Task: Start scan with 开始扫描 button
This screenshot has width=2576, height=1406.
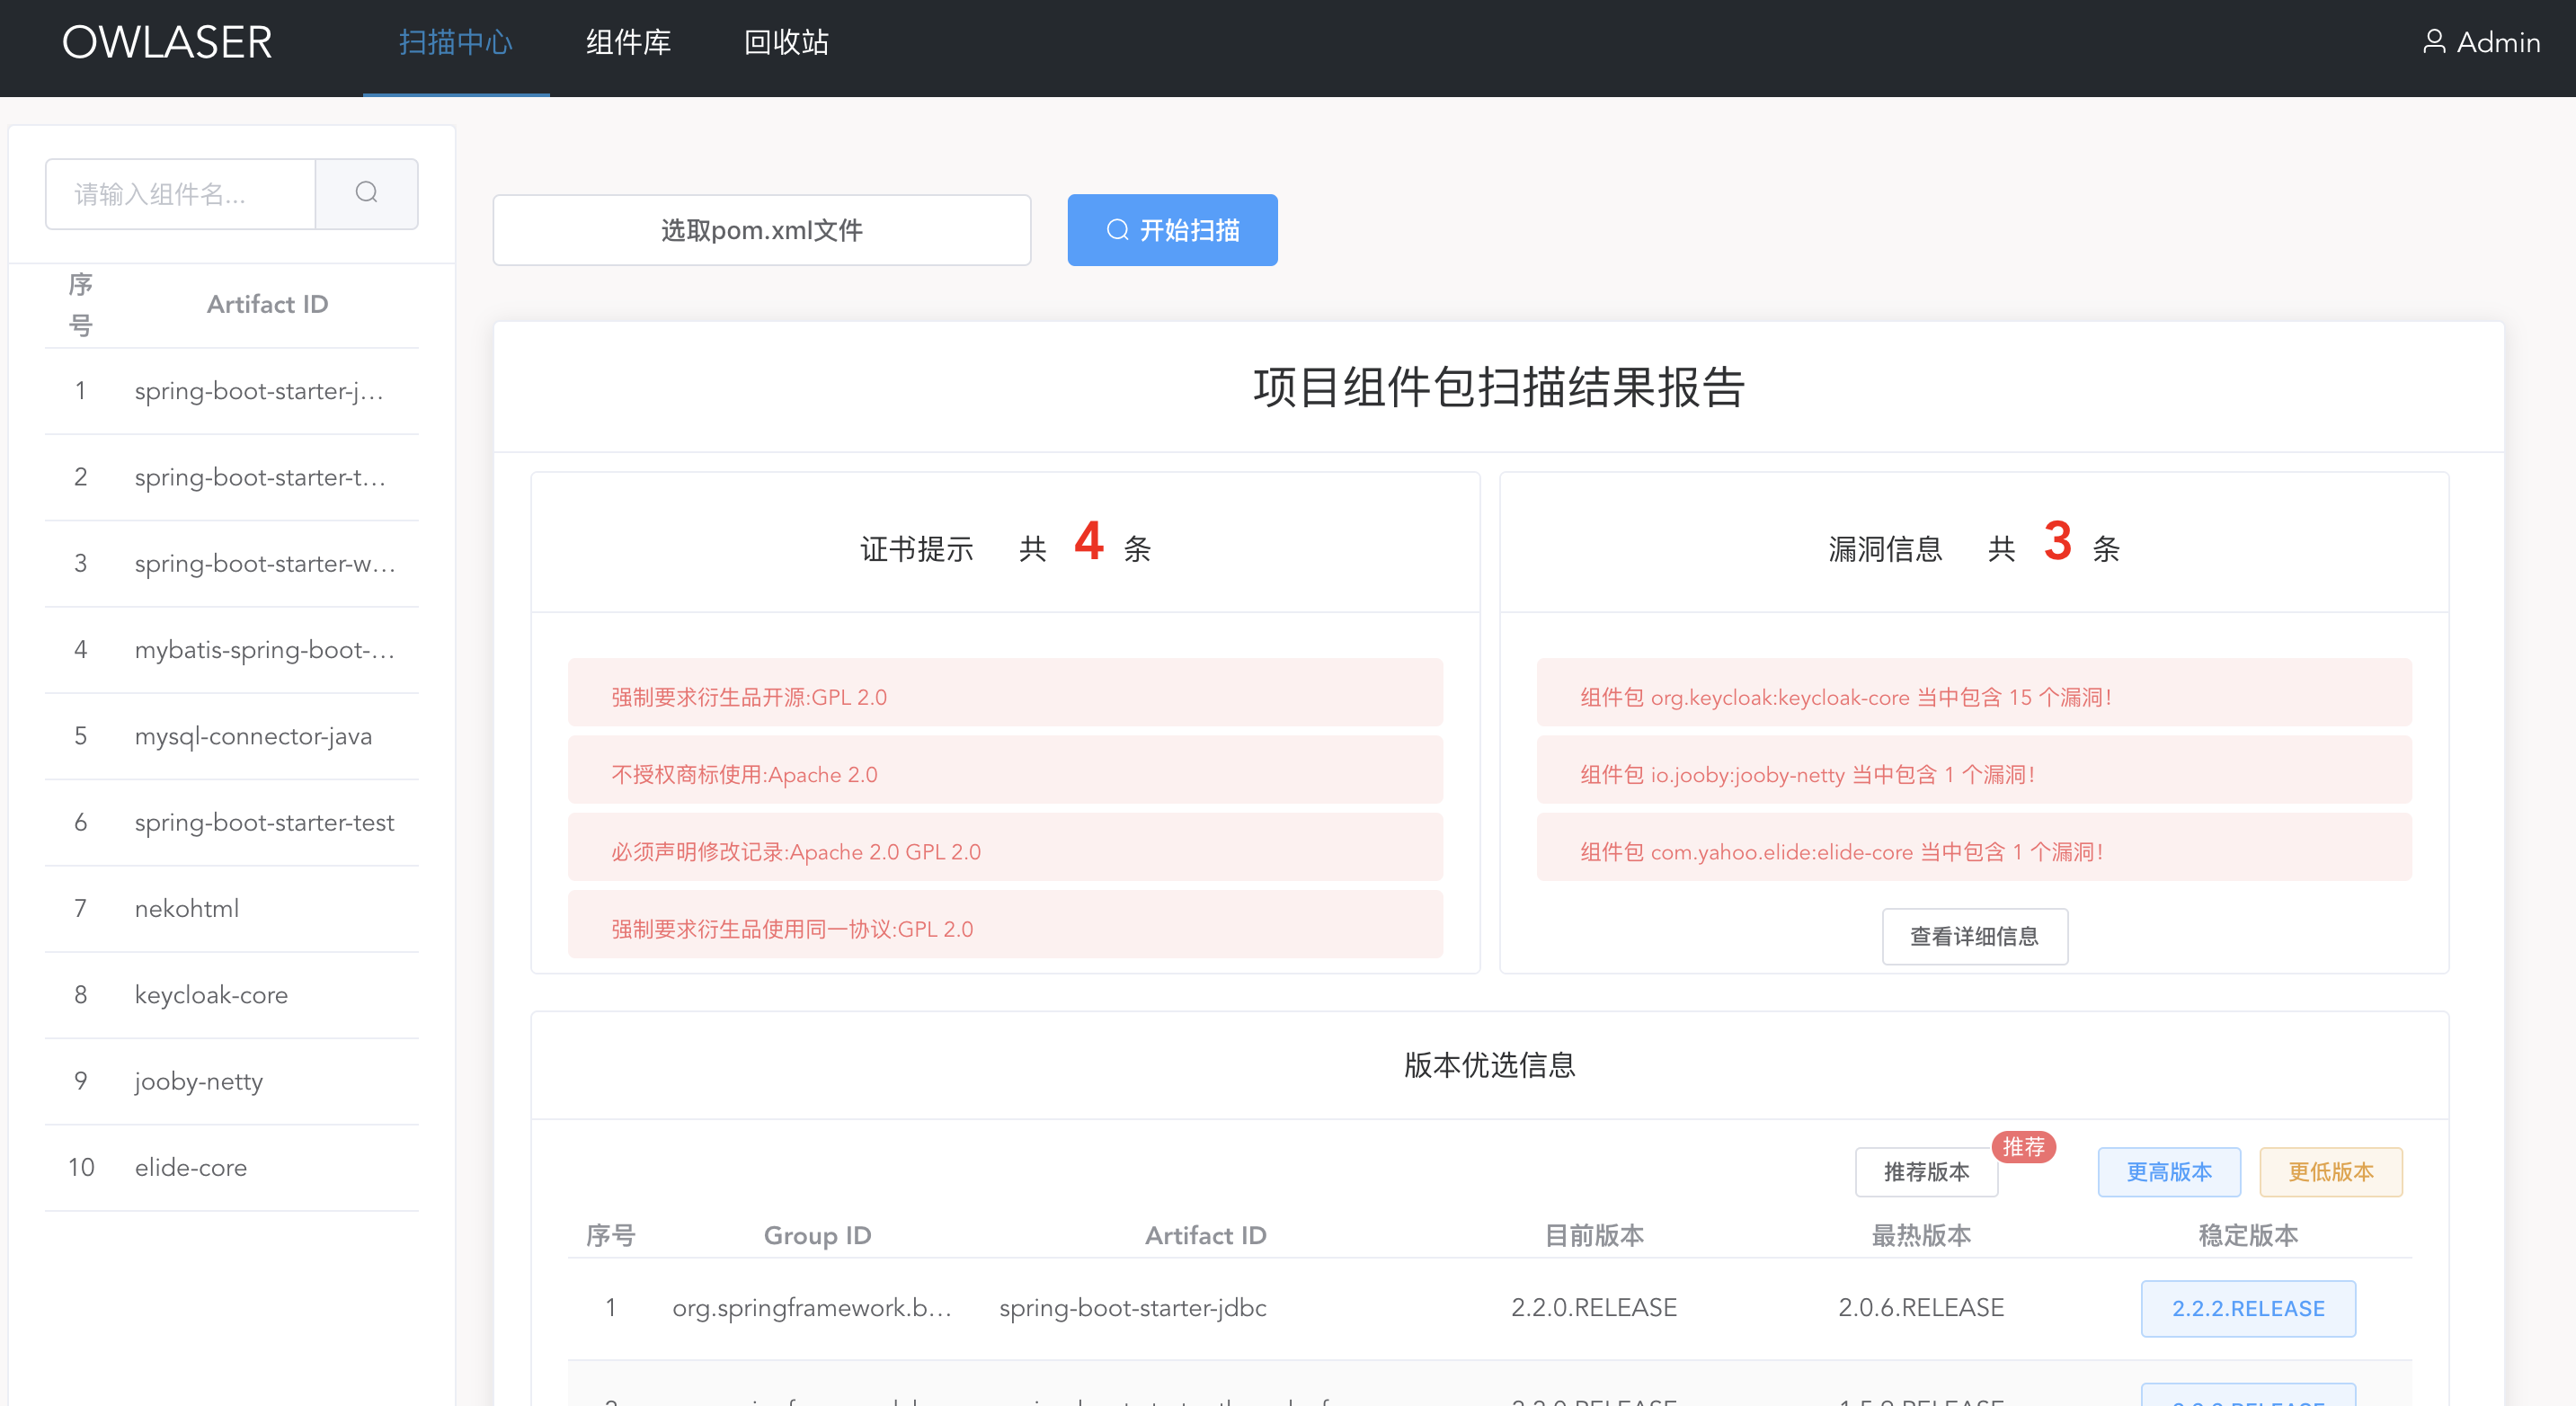Action: tap(1172, 230)
